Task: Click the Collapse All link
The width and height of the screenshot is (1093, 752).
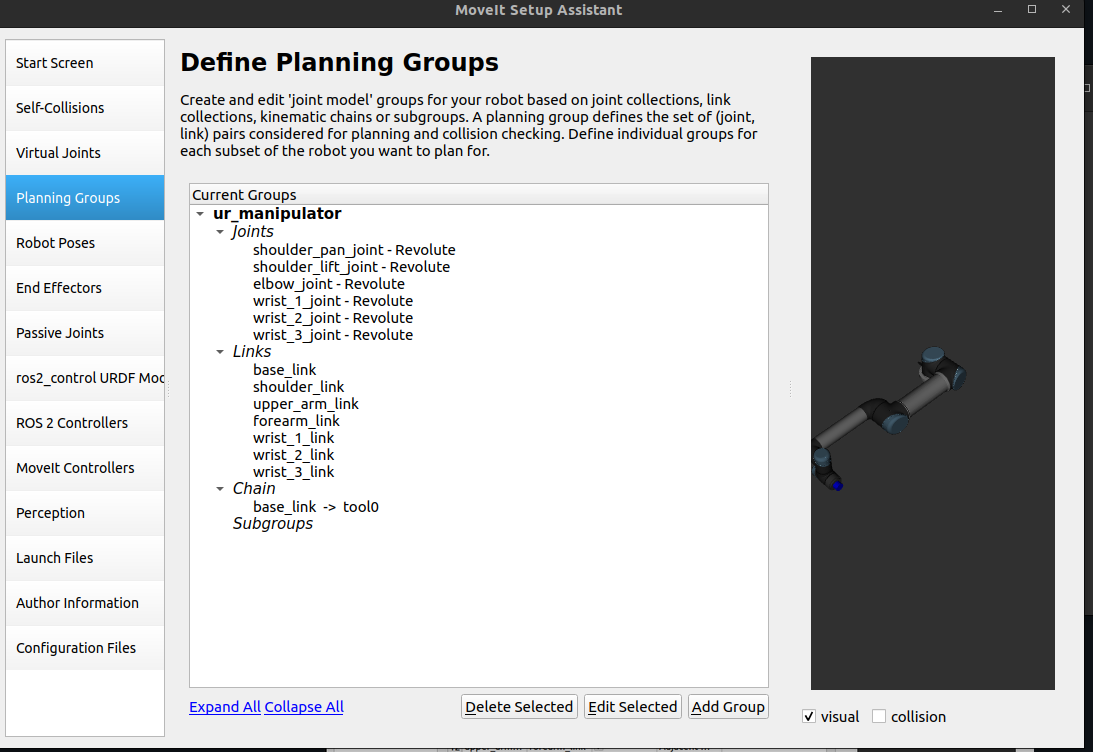Action: [304, 706]
